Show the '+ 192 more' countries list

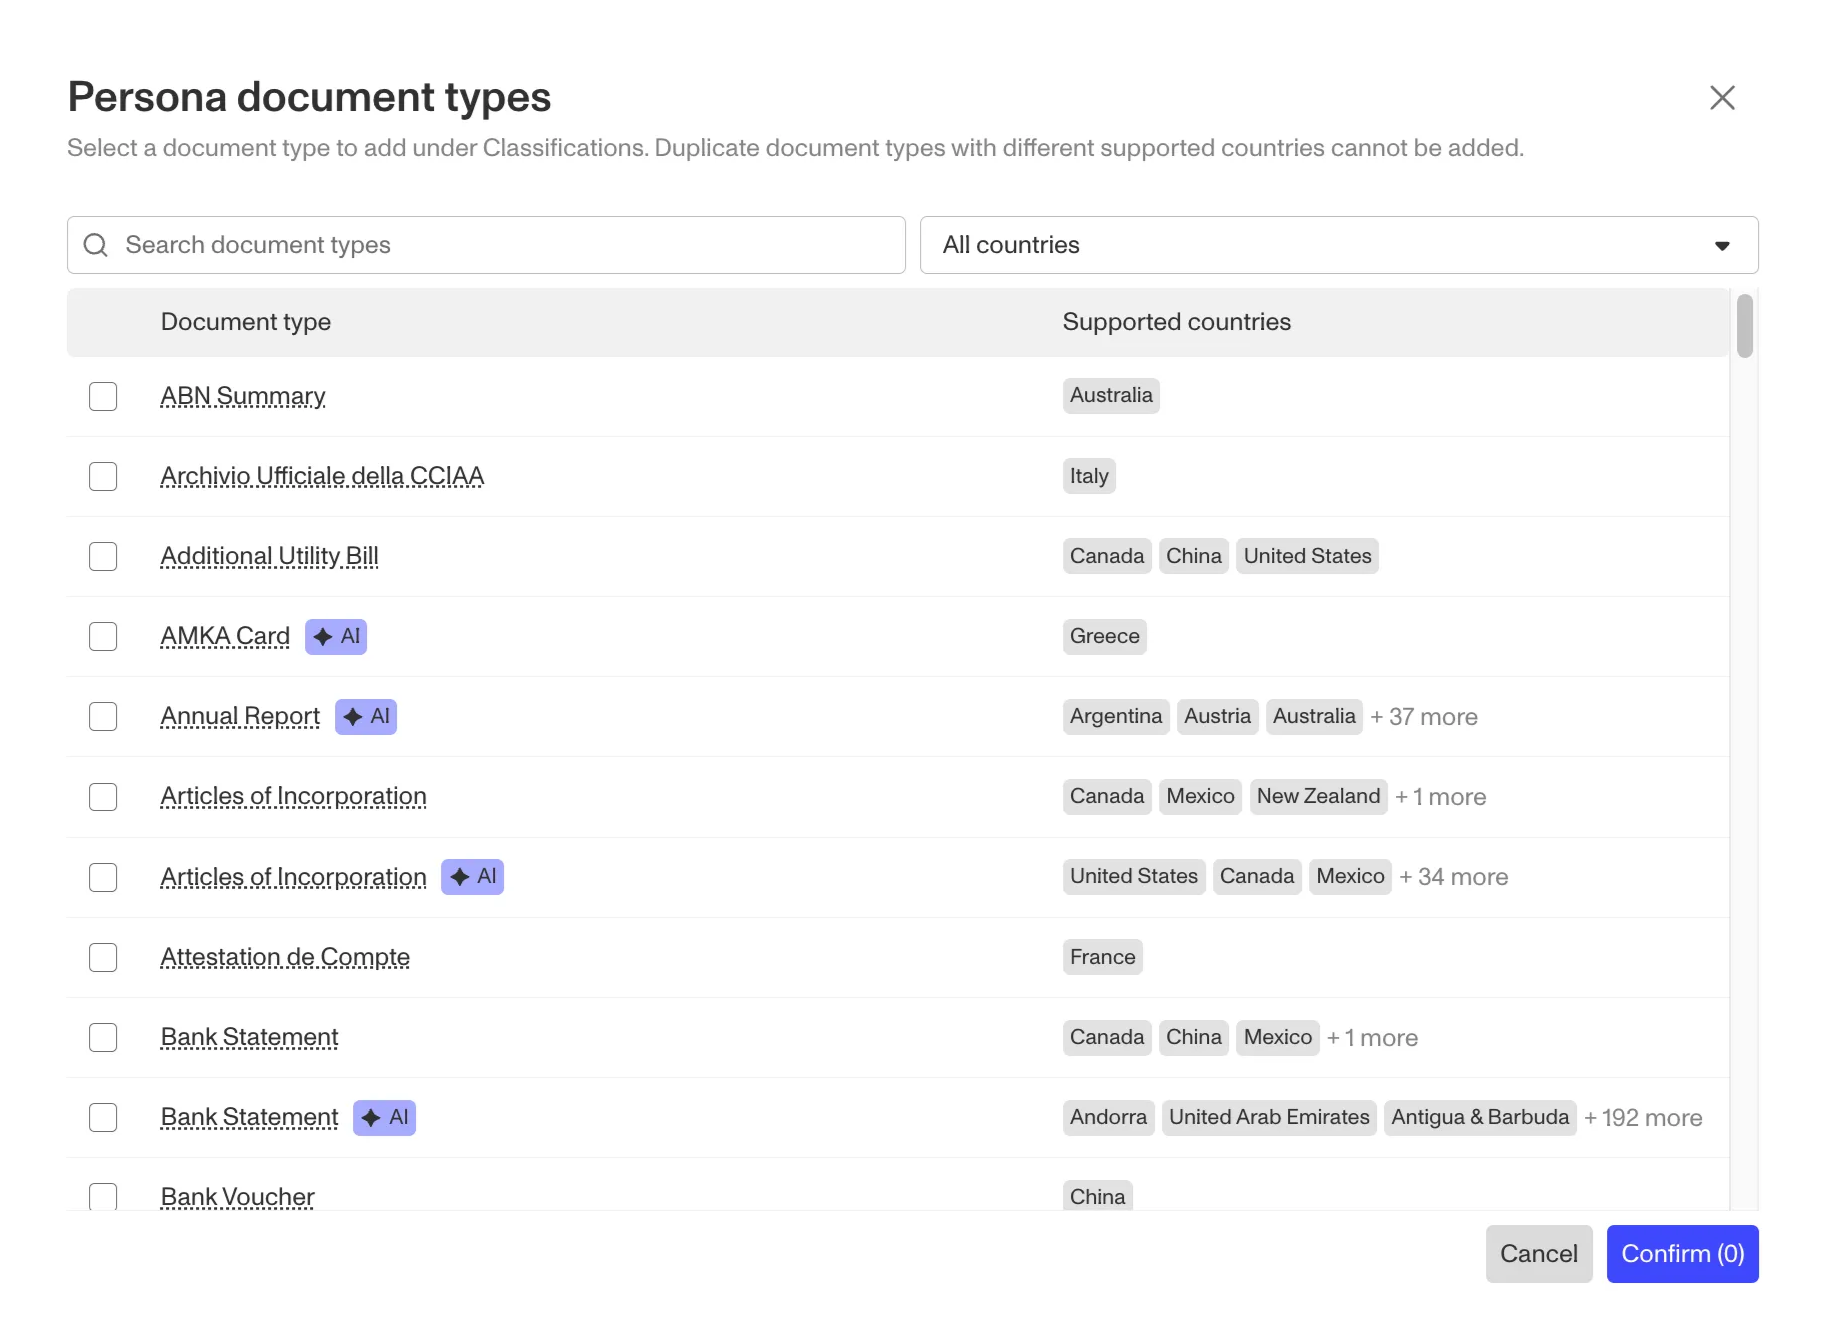point(1643,1118)
